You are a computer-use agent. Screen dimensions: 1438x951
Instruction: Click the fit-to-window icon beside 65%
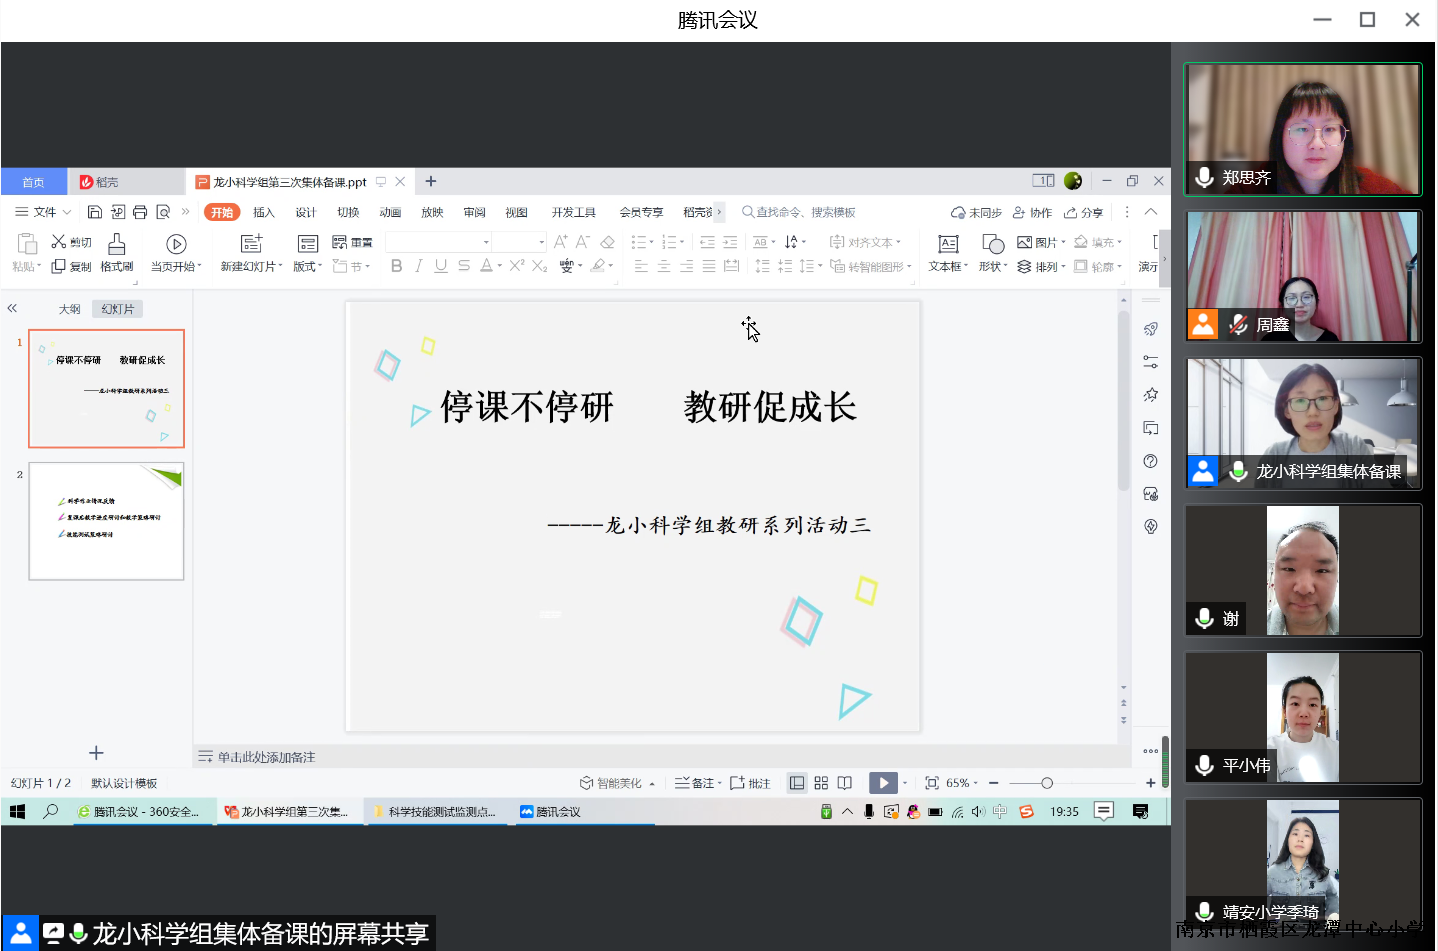pyautogui.click(x=932, y=783)
